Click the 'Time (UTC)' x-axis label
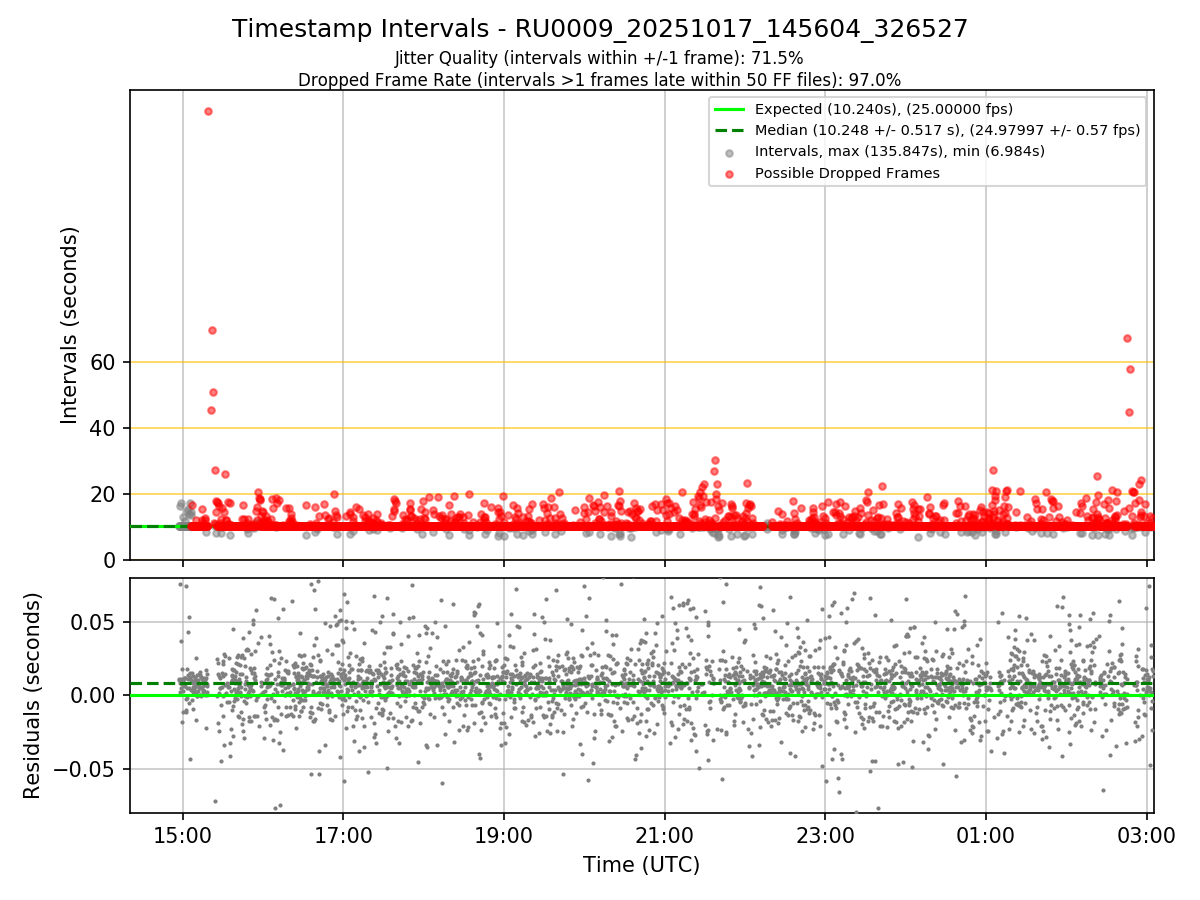This screenshot has width=1200, height=900. pos(641,865)
